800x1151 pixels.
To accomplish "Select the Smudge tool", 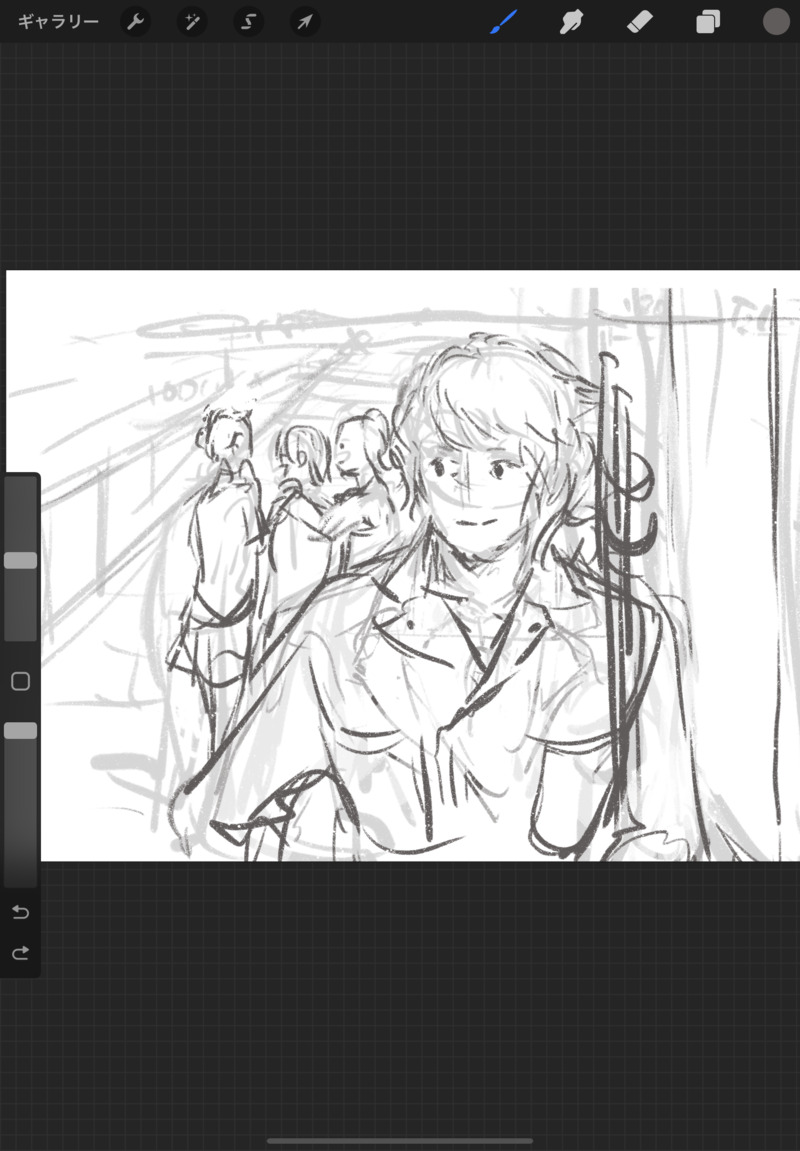I will pyautogui.click(x=571, y=22).
